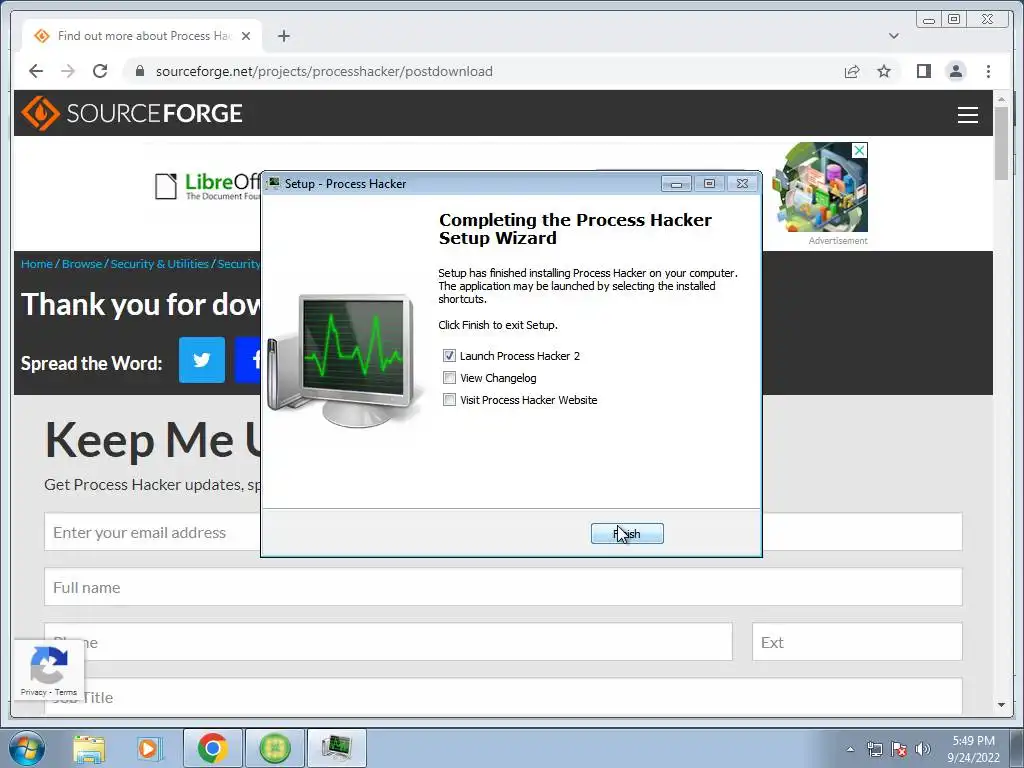The width and height of the screenshot is (1024, 768).
Task: Share on Twitter button
Action: pos(202,360)
